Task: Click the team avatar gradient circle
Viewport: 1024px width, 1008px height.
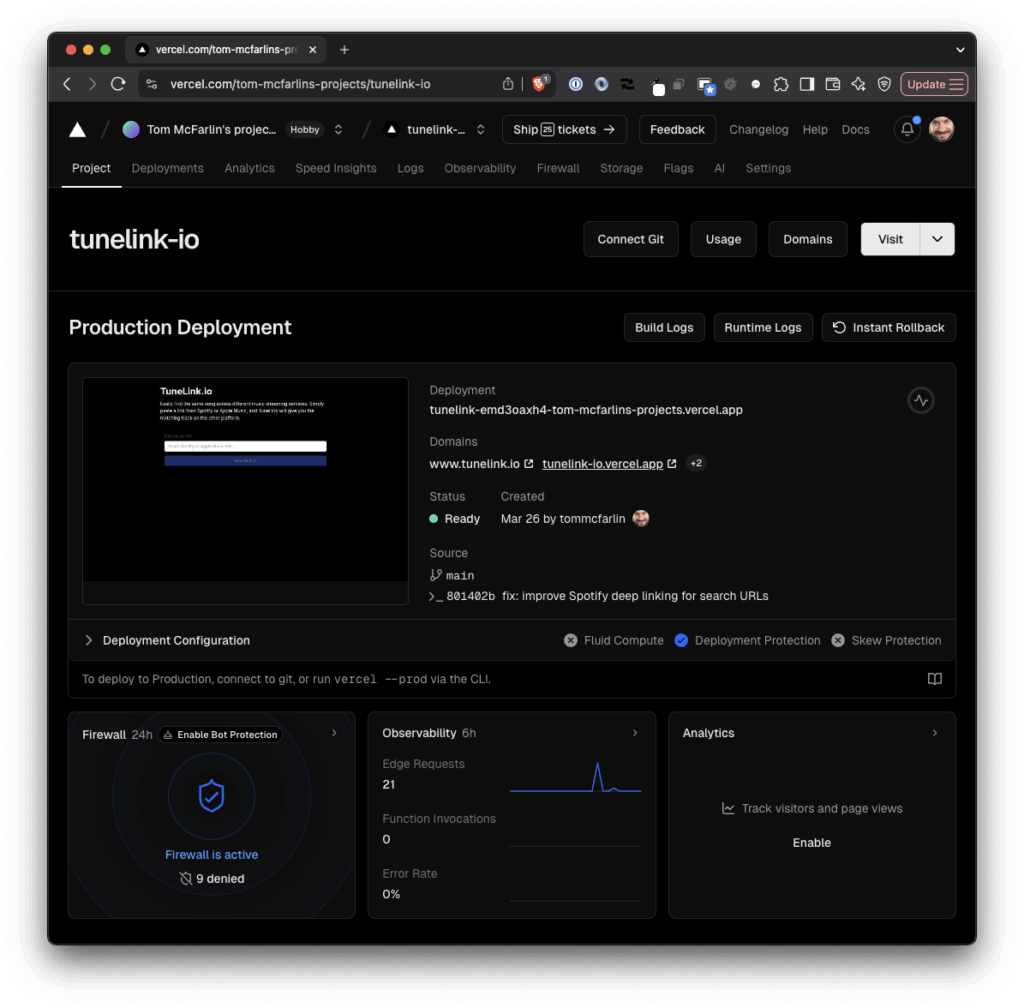Action: click(x=131, y=129)
